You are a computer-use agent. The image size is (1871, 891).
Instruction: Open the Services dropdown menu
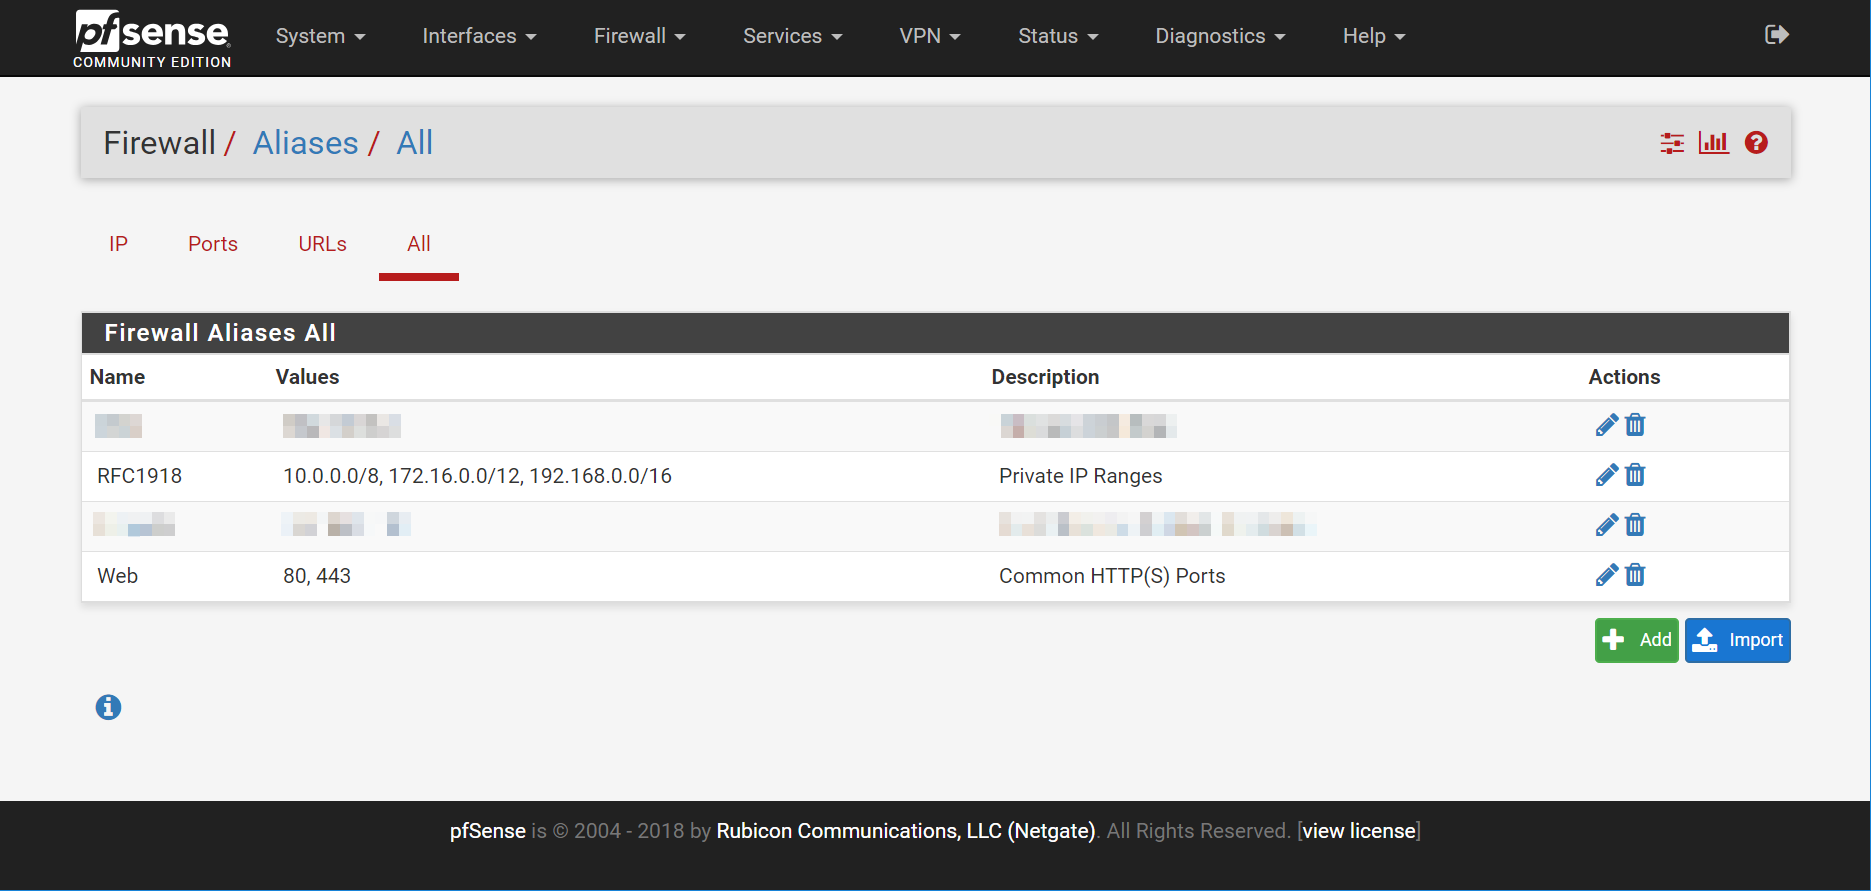pyautogui.click(x=792, y=36)
